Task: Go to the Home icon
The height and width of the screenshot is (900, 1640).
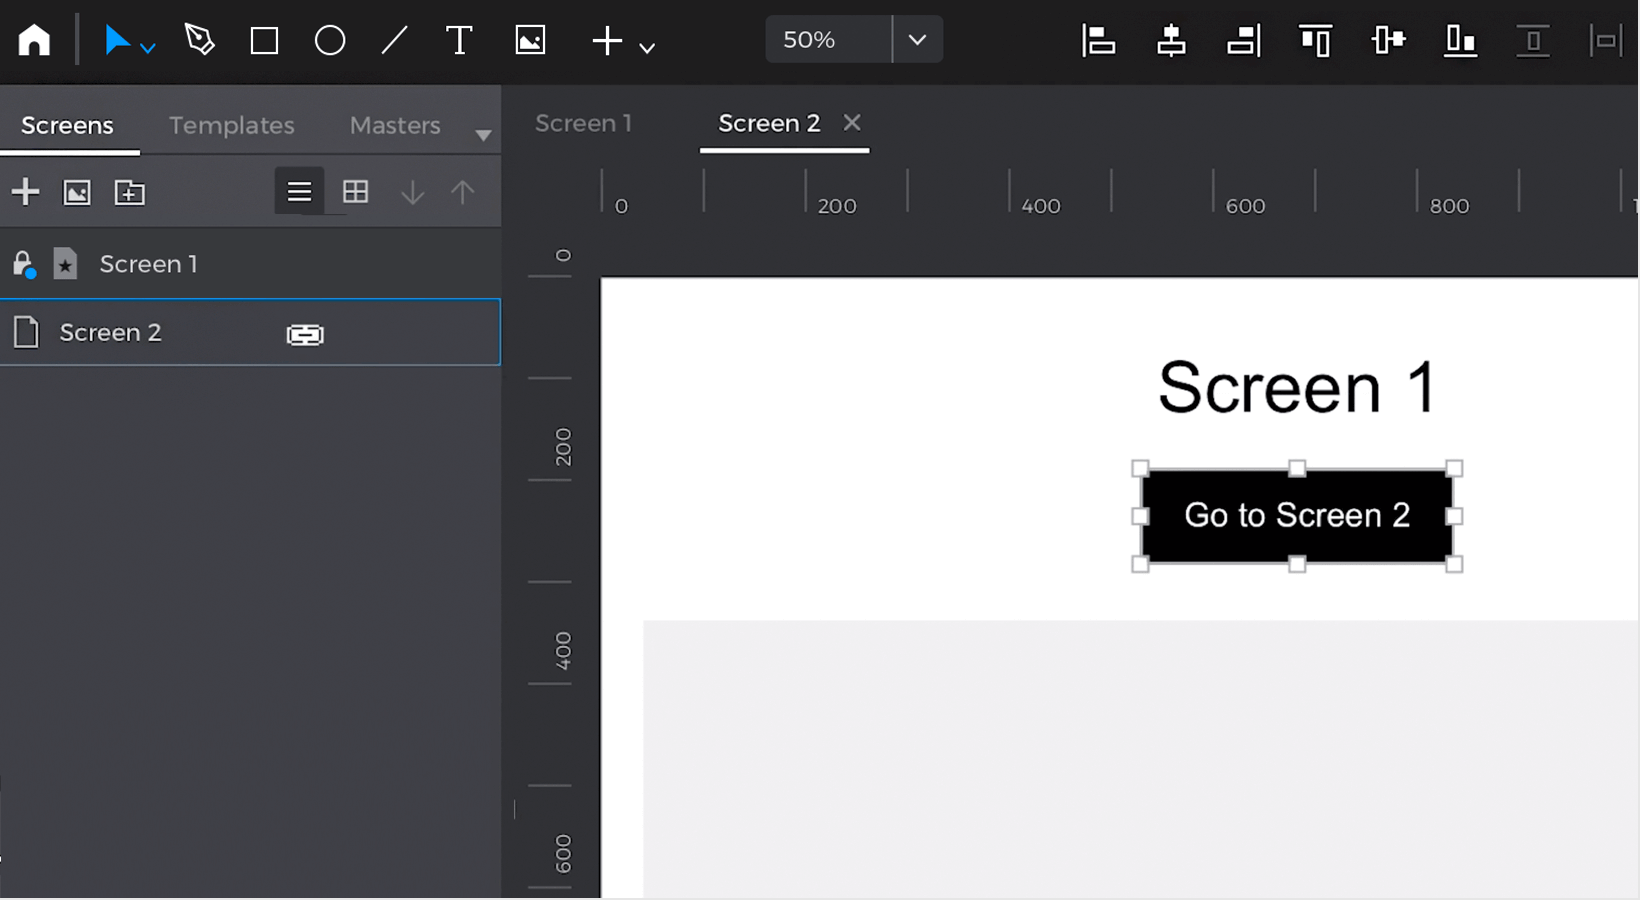Action: [34, 40]
